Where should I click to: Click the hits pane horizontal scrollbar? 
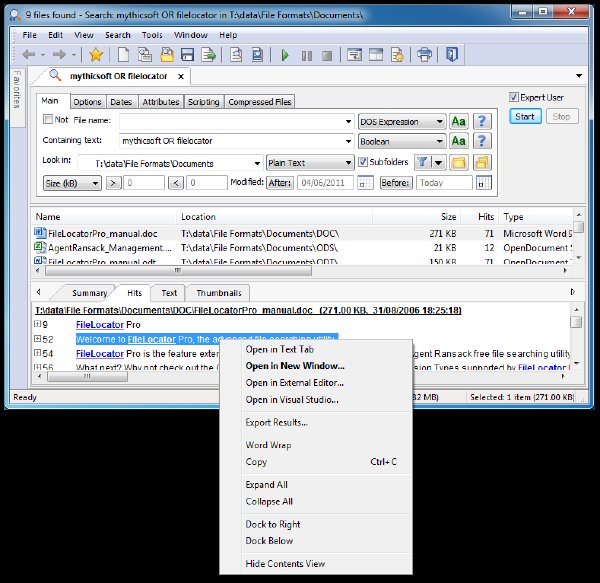(x=87, y=376)
